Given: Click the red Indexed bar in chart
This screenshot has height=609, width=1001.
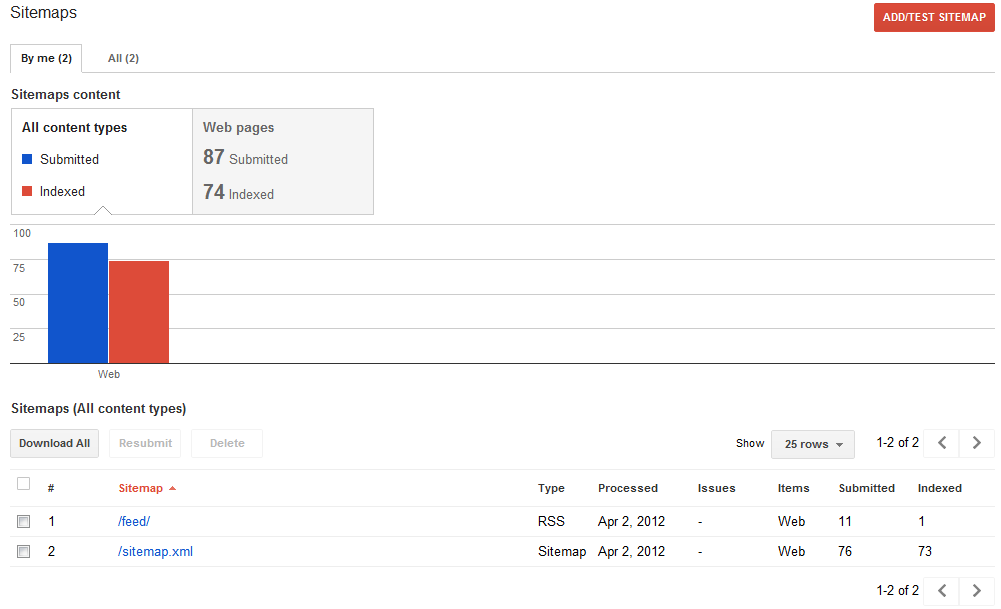Looking at the screenshot, I should tap(139, 312).
